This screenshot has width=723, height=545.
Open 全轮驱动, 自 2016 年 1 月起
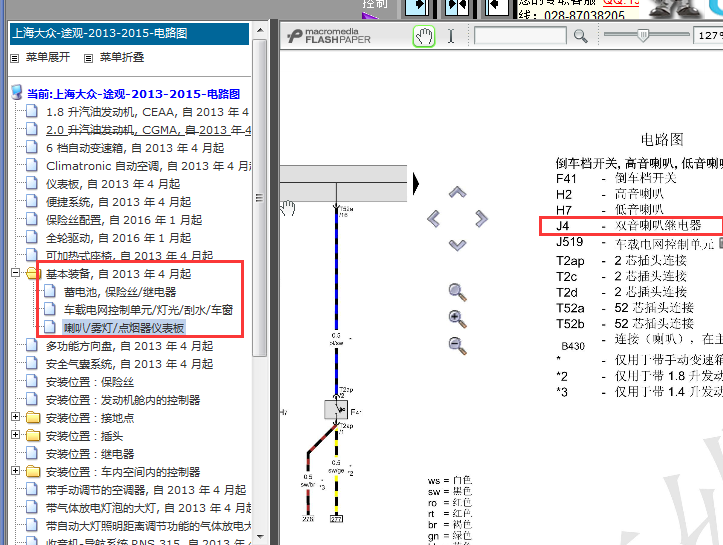(x=119, y=238)
